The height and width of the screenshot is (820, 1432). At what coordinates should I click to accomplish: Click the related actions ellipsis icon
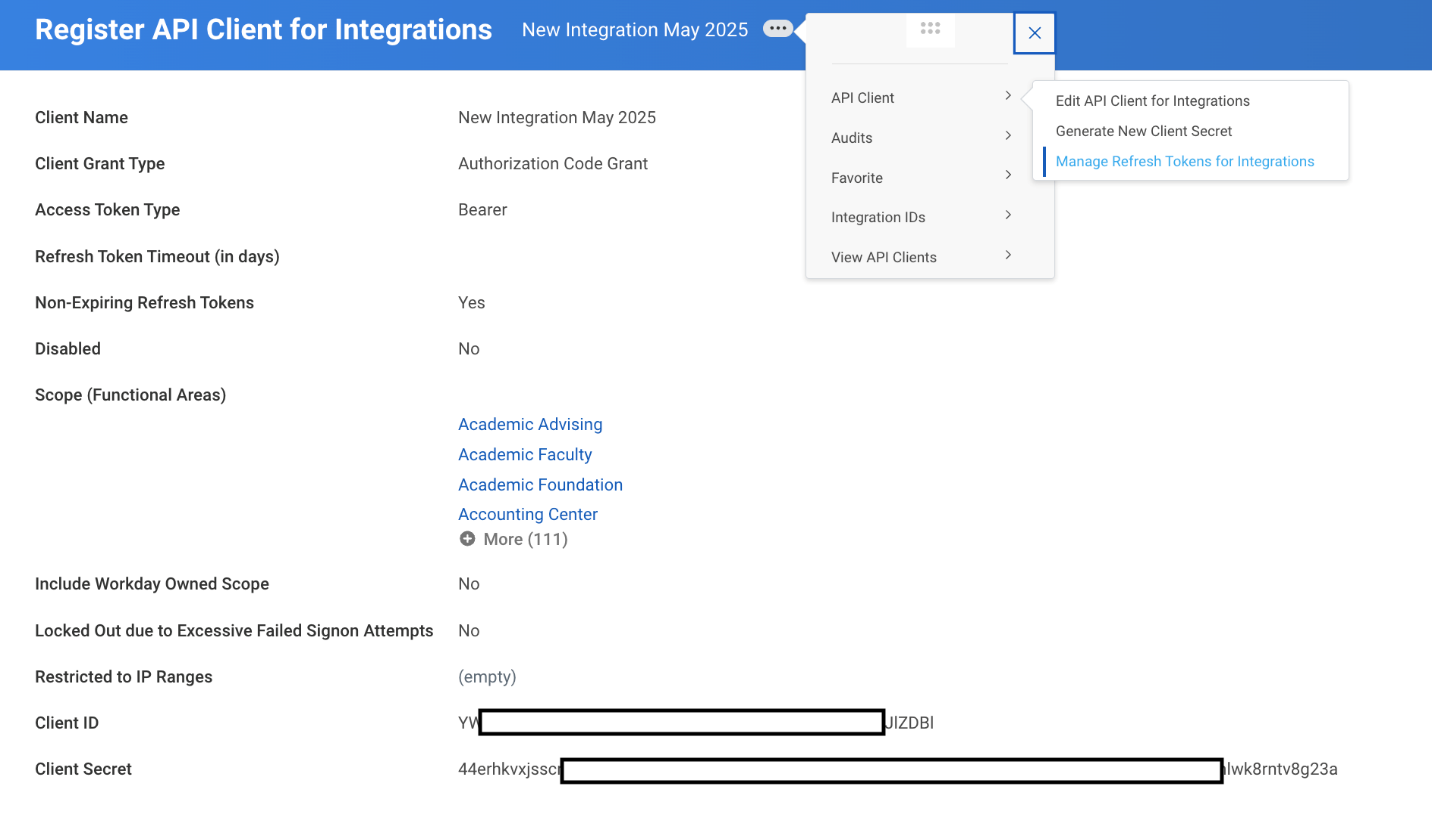coord(778,29)
